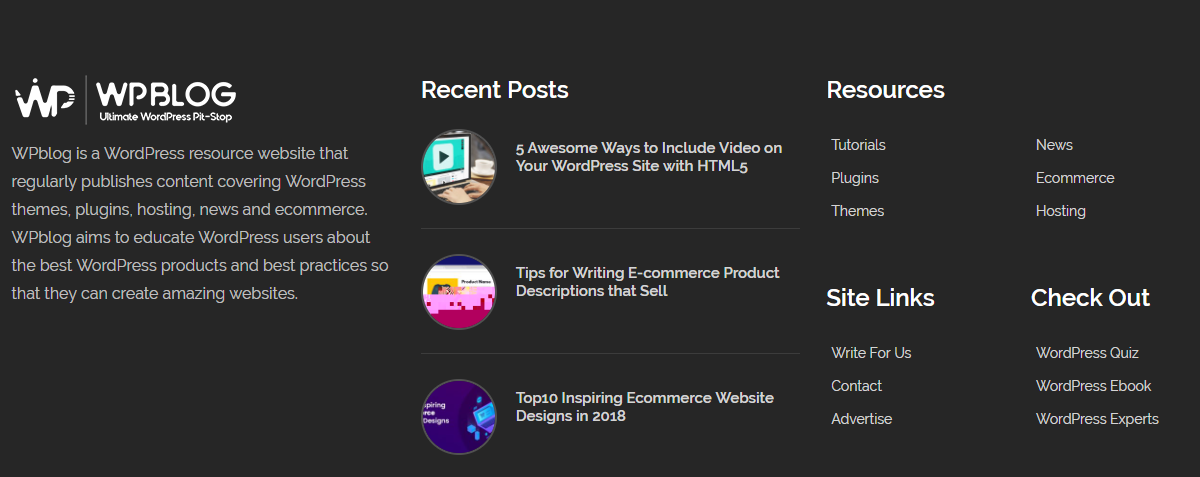Read '5 Awesome Ways to Include Video' post

[649, 157]
